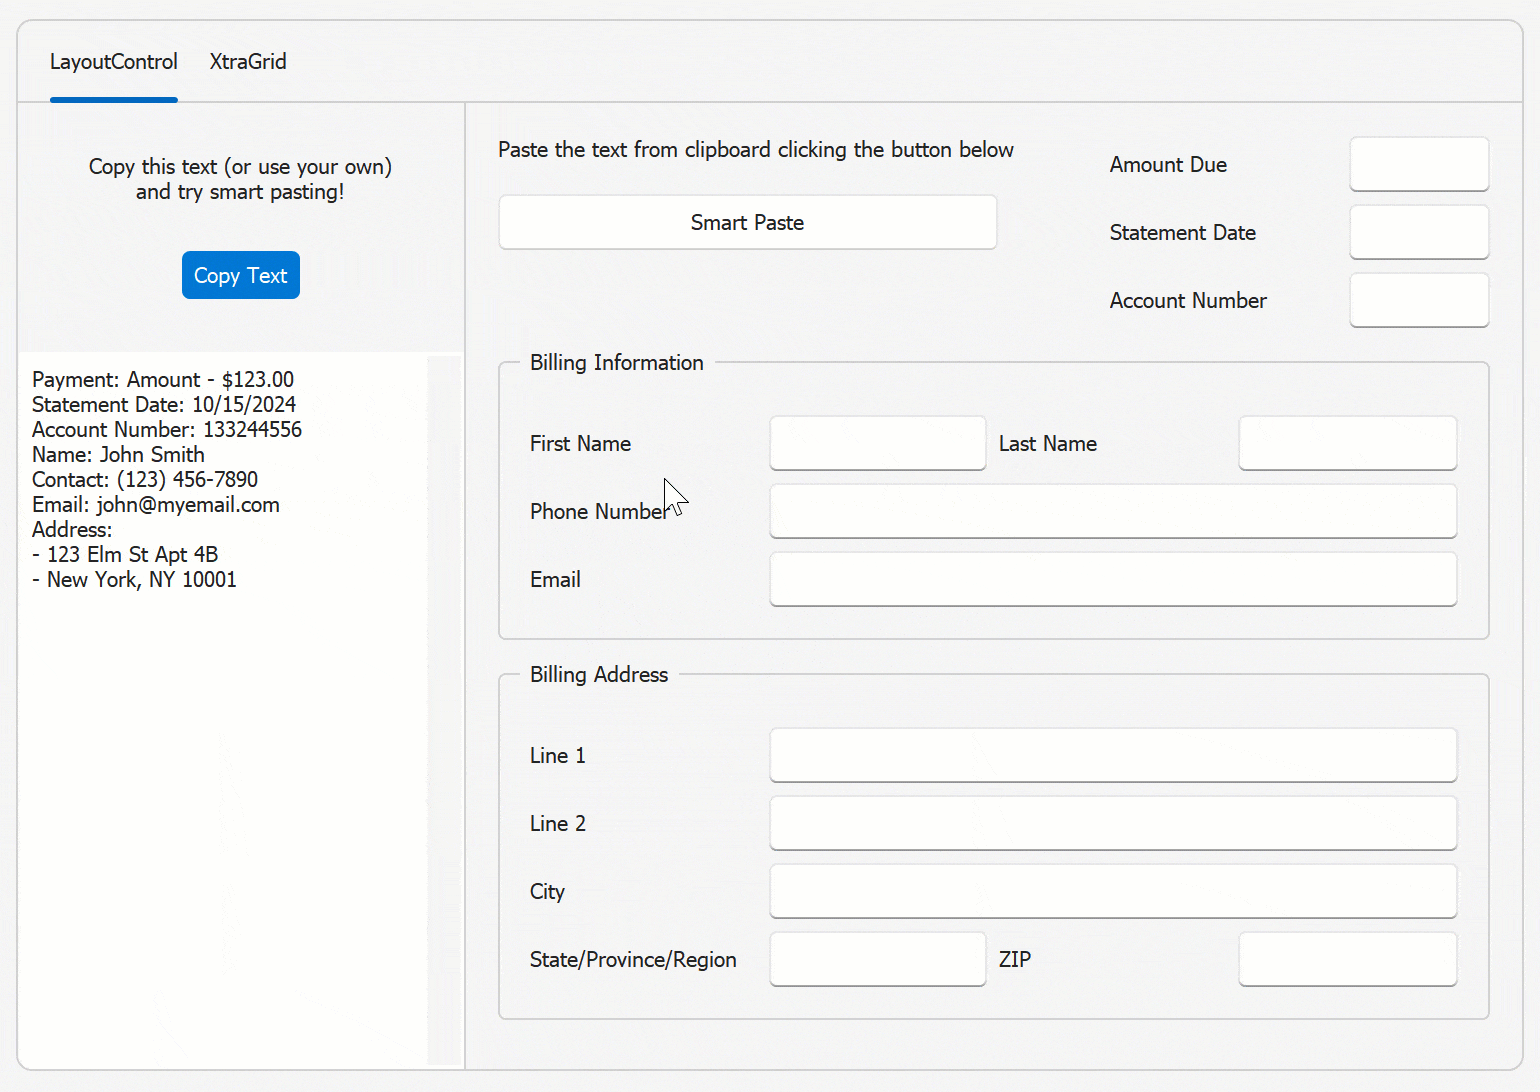Click the State/Province/Region field
1540x1092 pixels.
coord(877,959)
